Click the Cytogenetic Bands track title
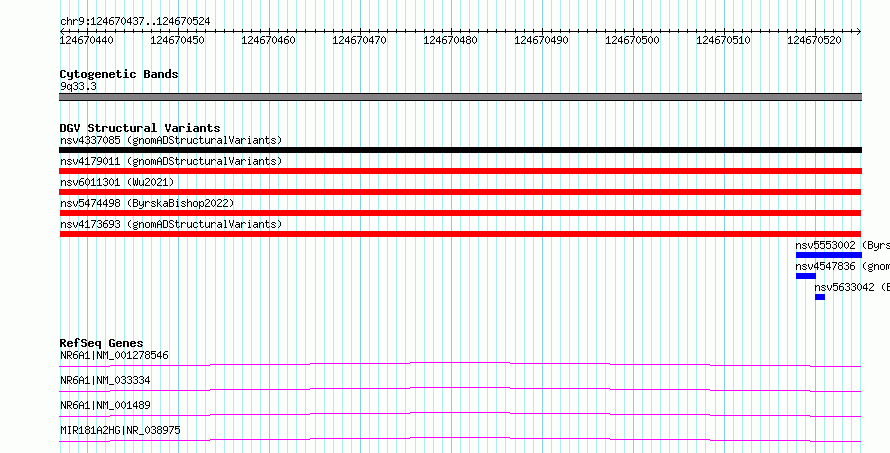The height and width of the screenshot is (453, 890). [119, 74]
